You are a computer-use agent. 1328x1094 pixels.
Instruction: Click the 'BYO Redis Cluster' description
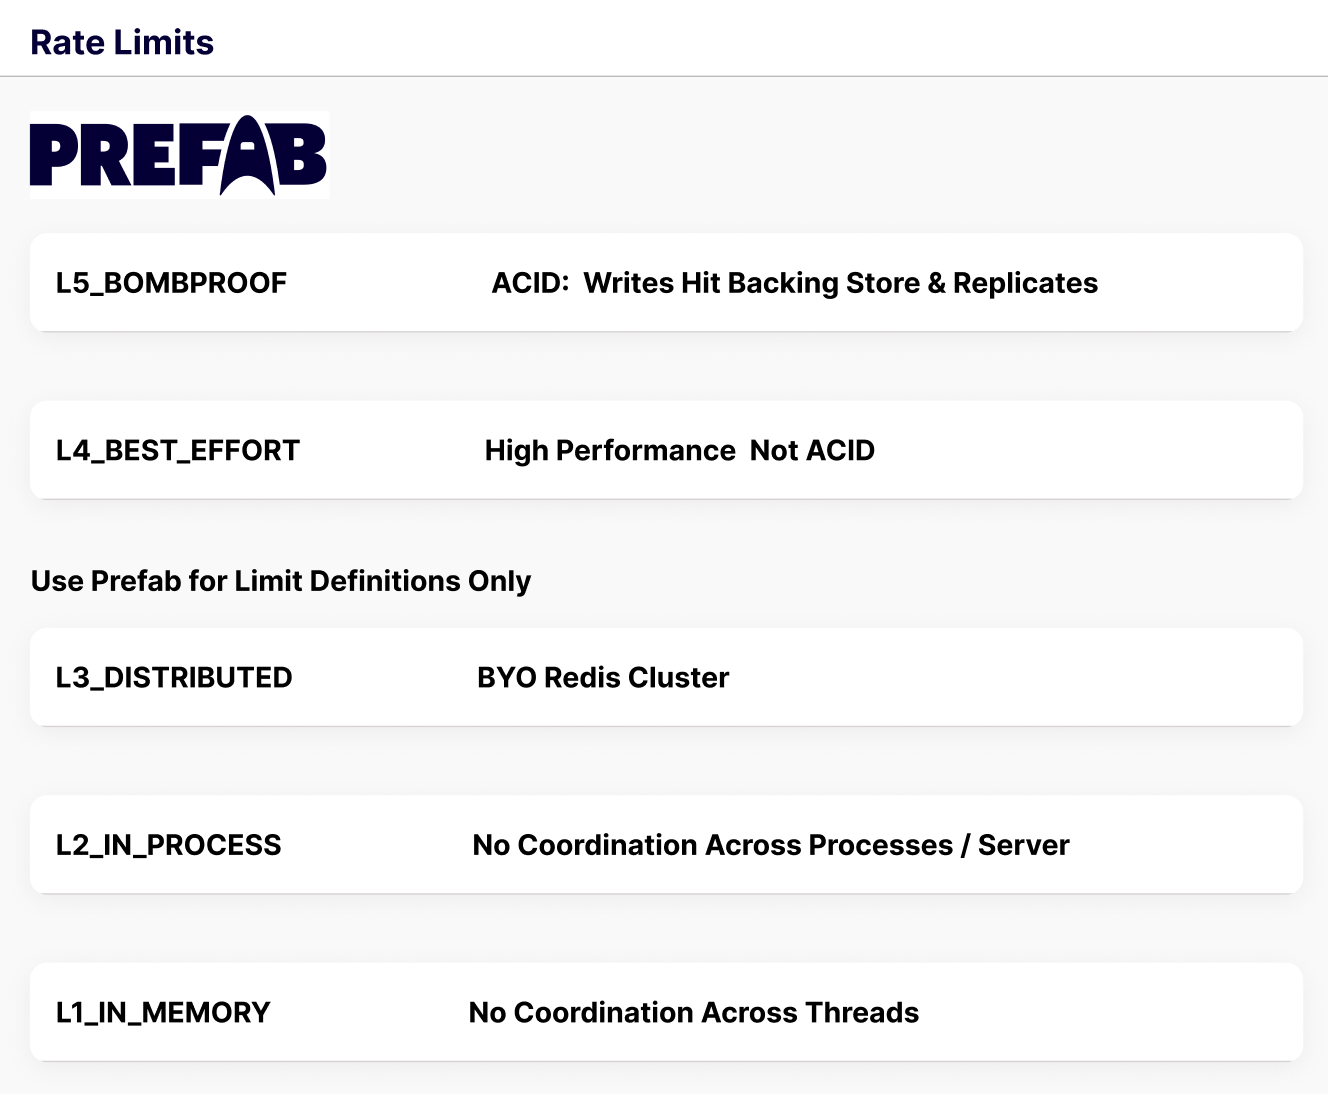click(603, 678)
